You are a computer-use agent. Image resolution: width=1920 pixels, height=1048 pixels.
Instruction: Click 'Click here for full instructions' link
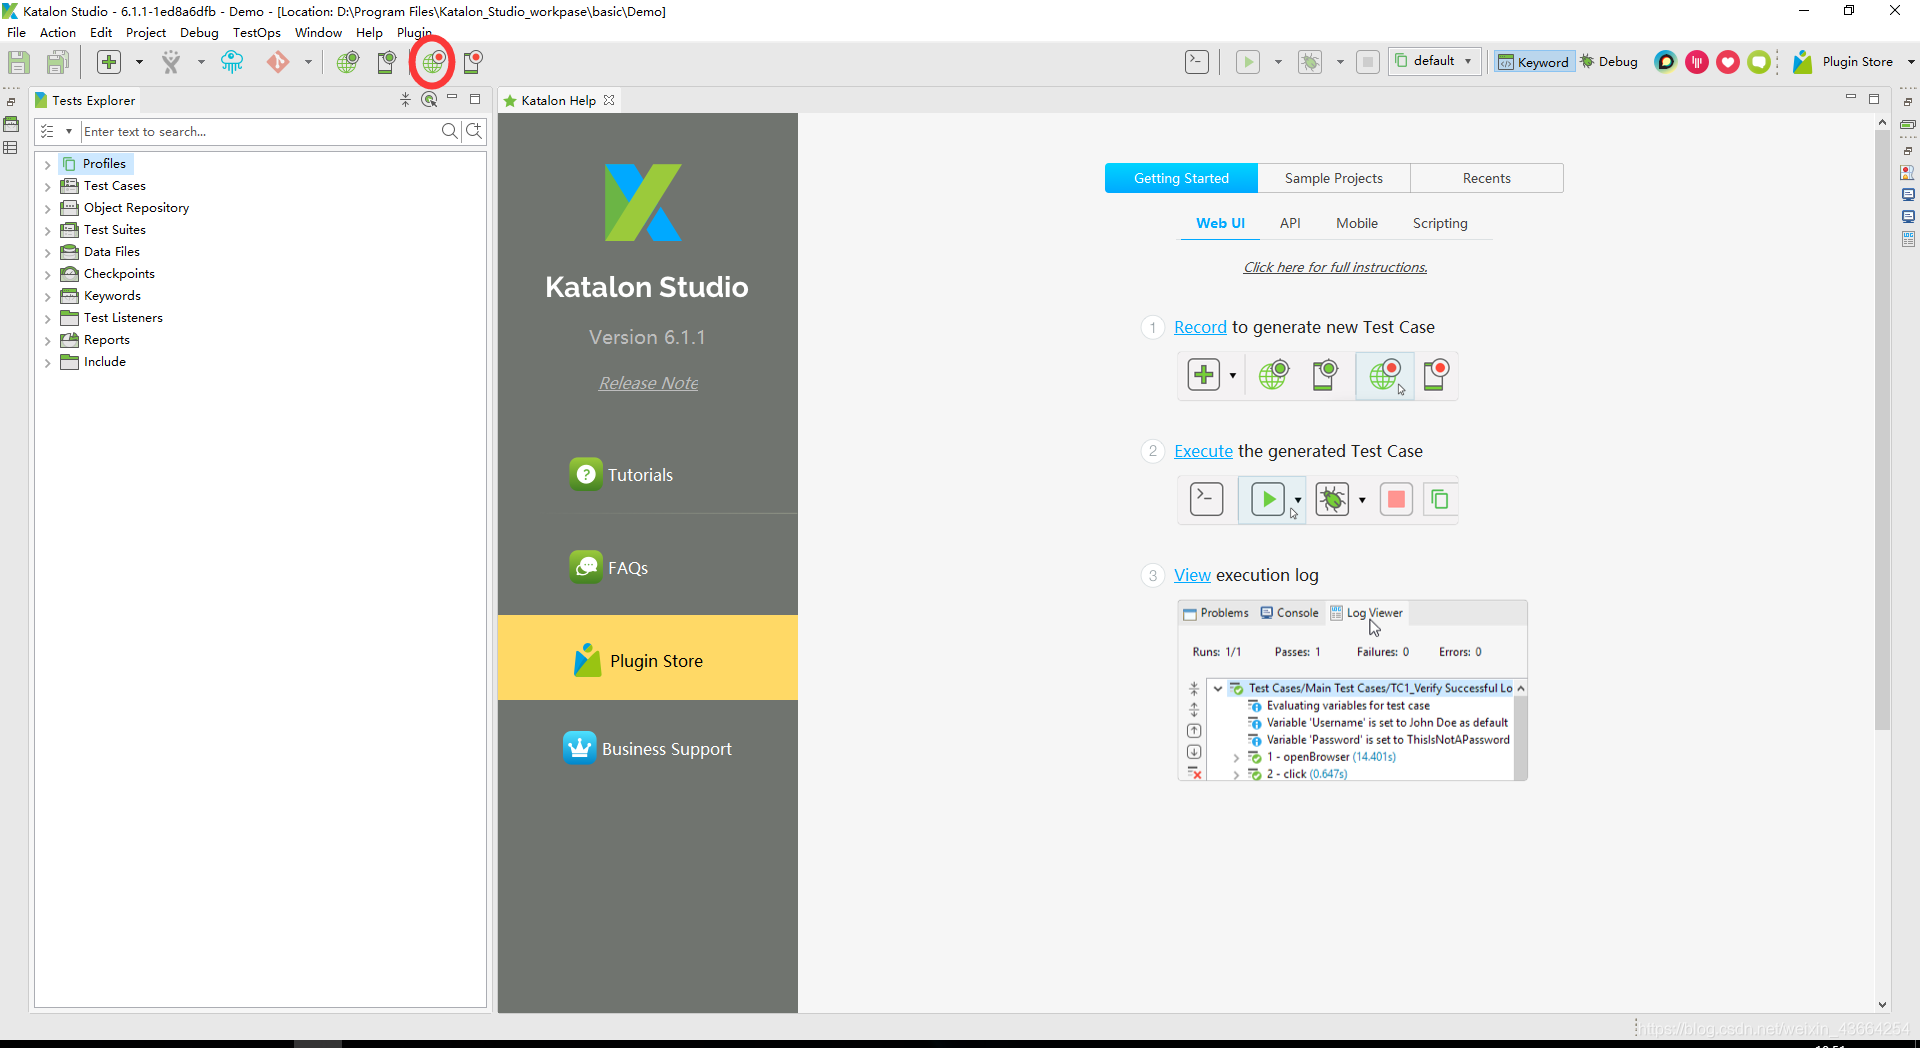pos(1335,267)
